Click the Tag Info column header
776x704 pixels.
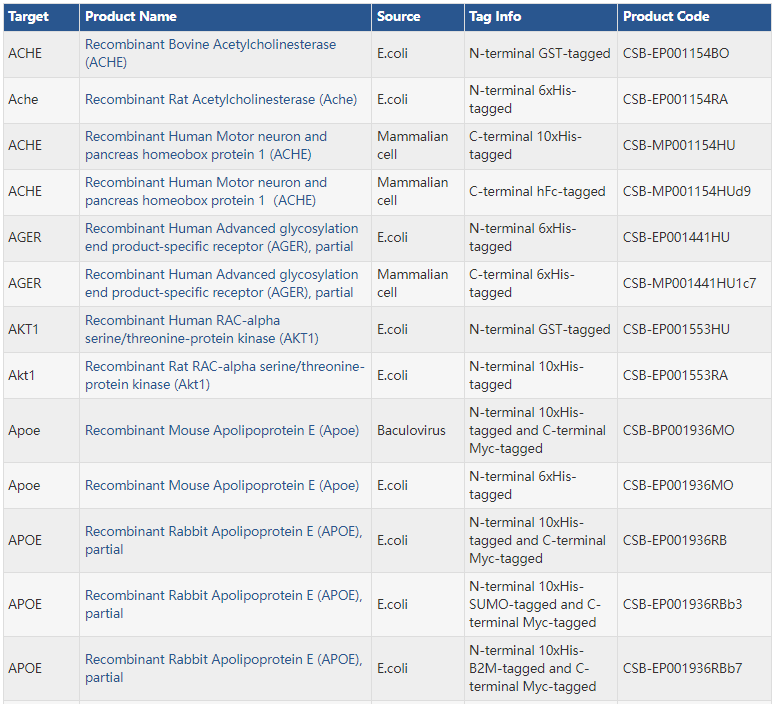click(495, 16)
